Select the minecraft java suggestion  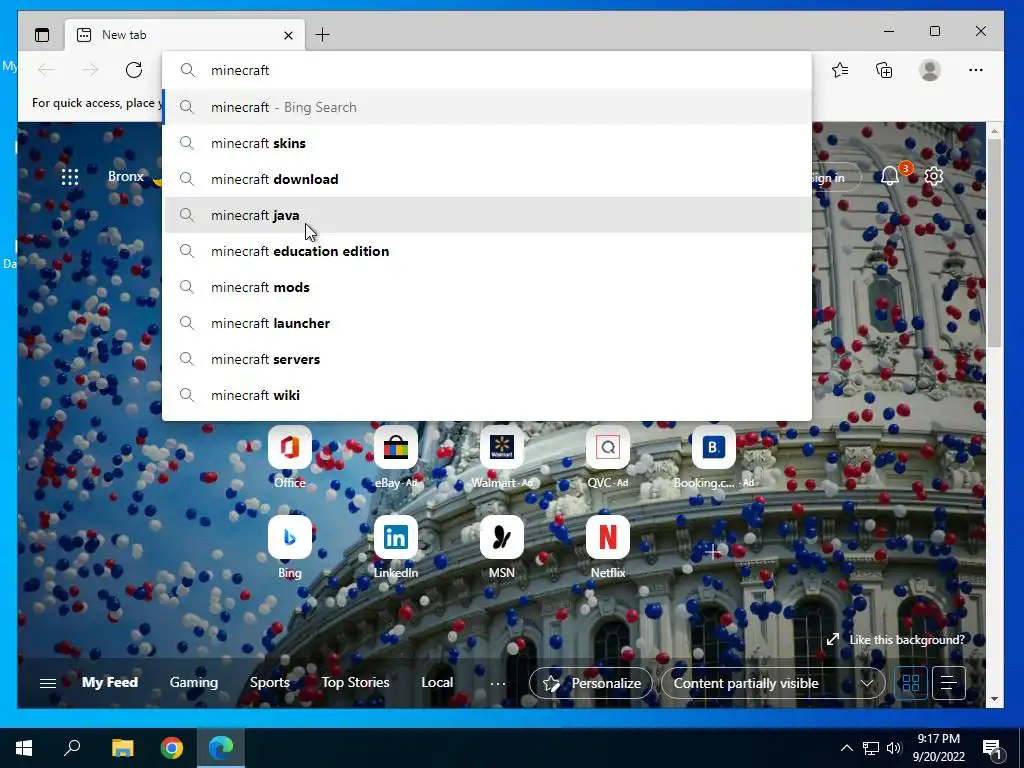[x=487, y=215]
